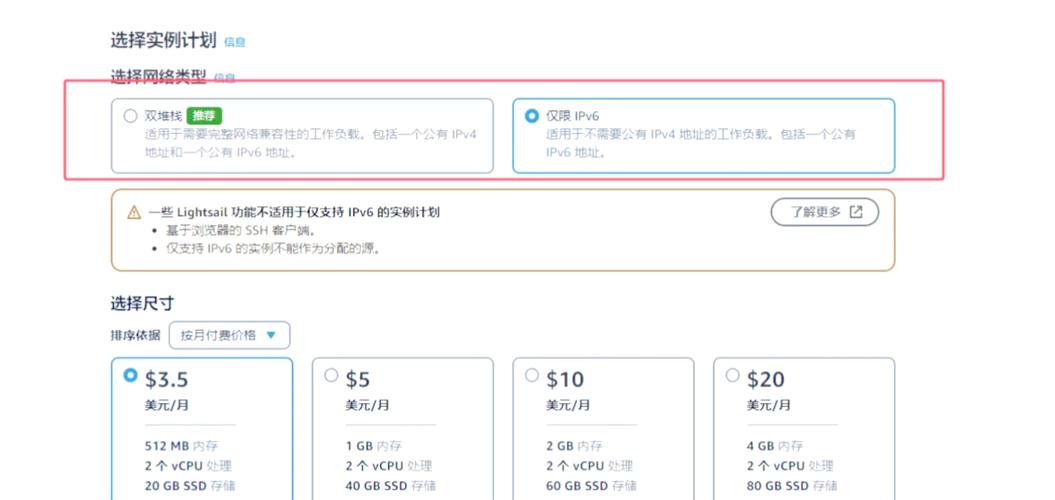Choose the $5 monthly plan radio
This screenshot has height=500, width=1055.
point(331,376)
